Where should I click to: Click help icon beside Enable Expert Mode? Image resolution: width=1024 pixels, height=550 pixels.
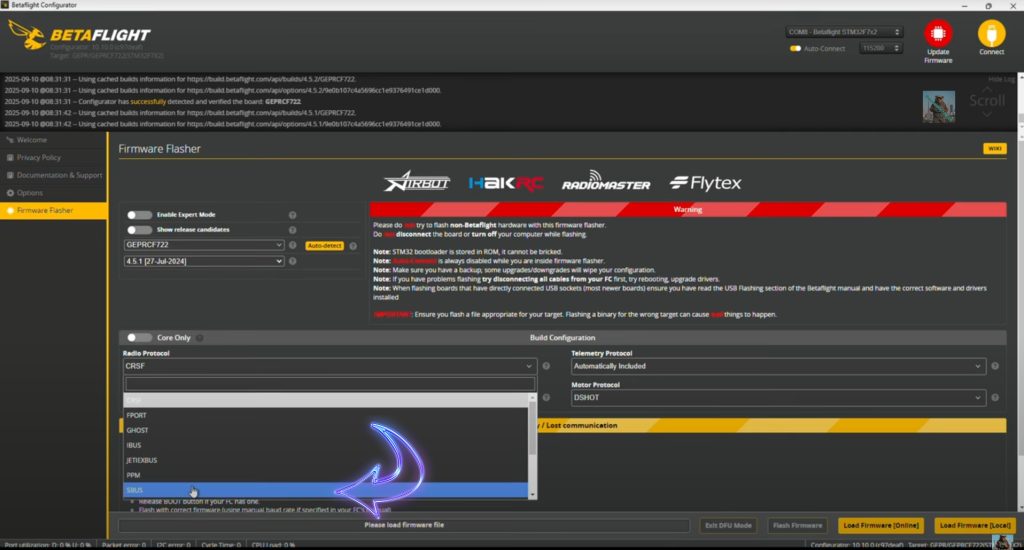293,215
